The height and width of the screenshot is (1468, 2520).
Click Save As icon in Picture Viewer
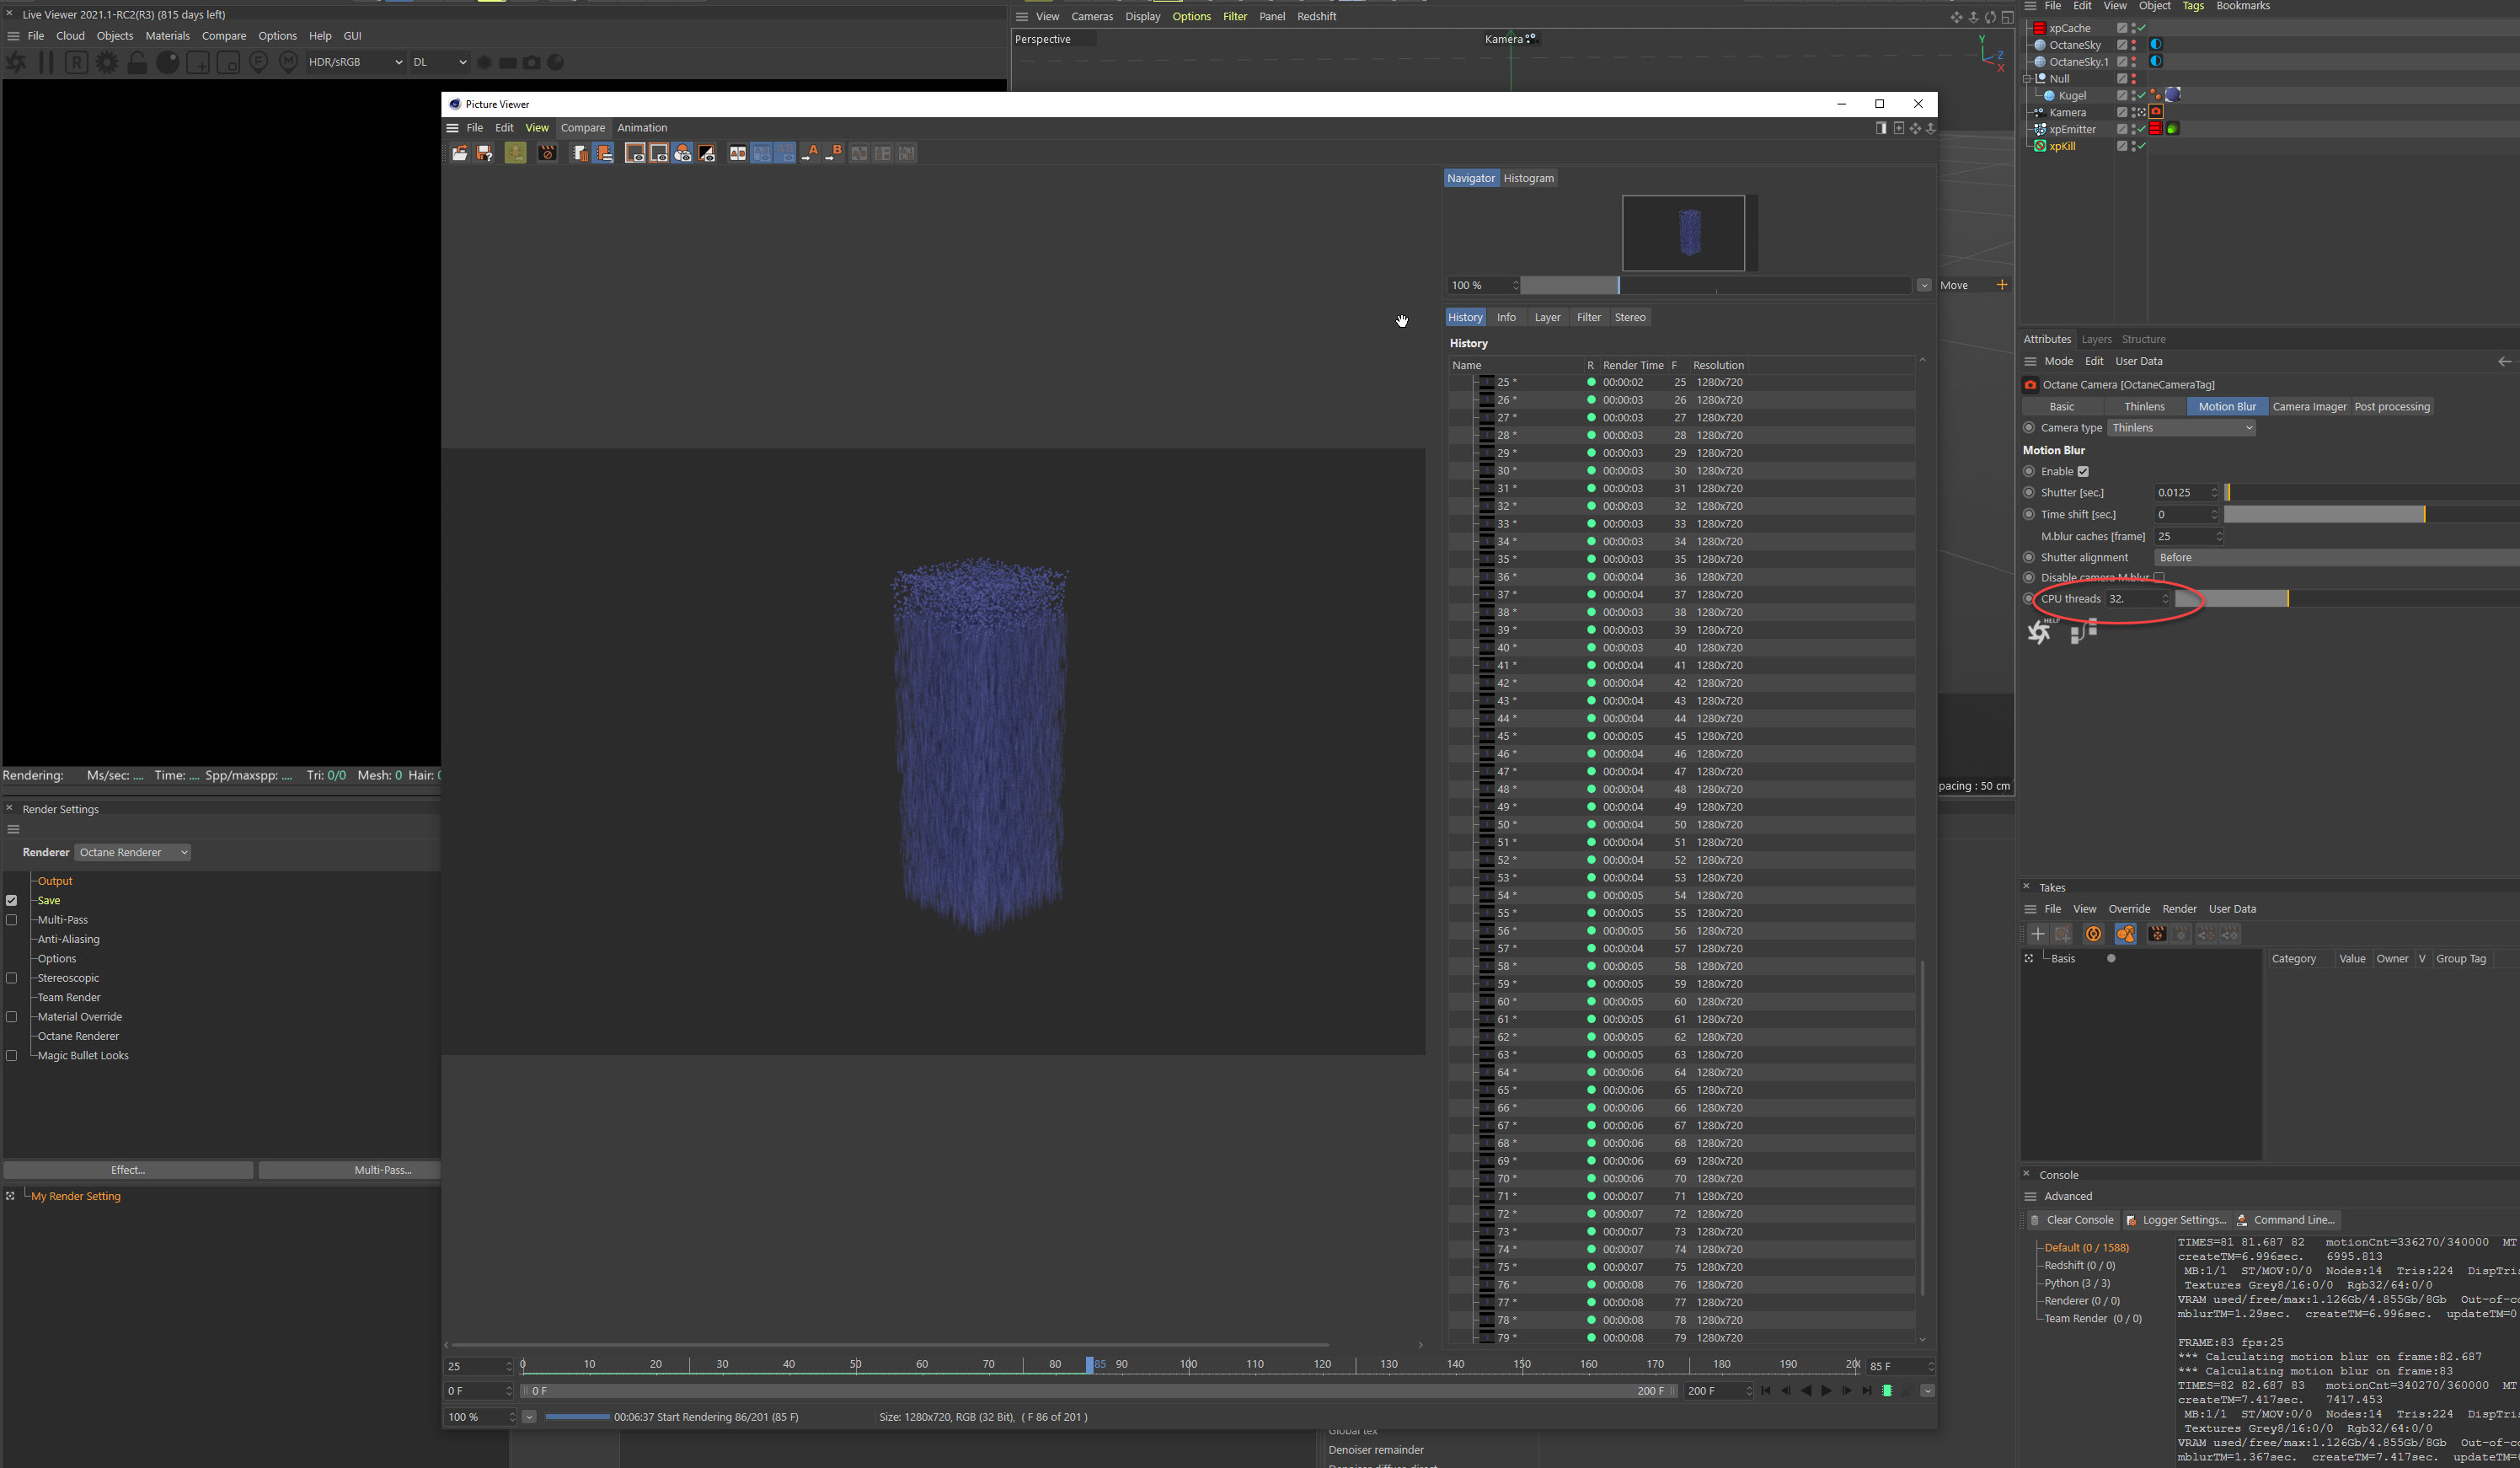click(x=484, y=153)
